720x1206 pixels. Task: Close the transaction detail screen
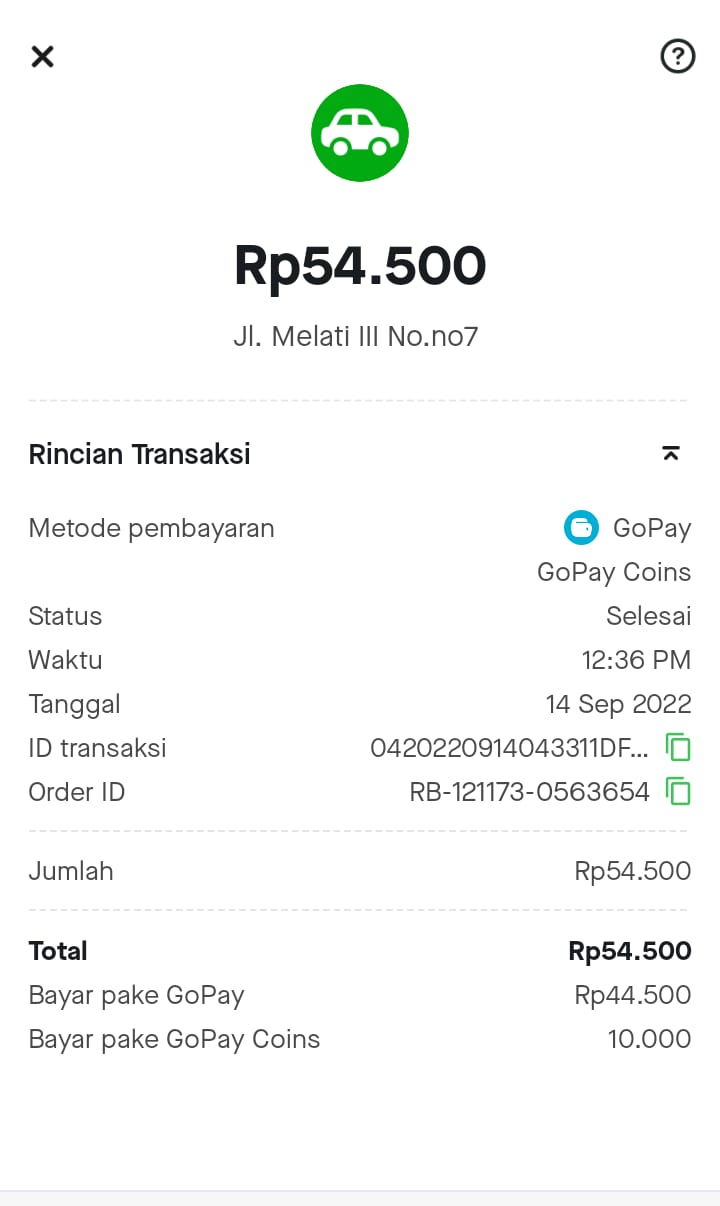click(x=42, y=56)
